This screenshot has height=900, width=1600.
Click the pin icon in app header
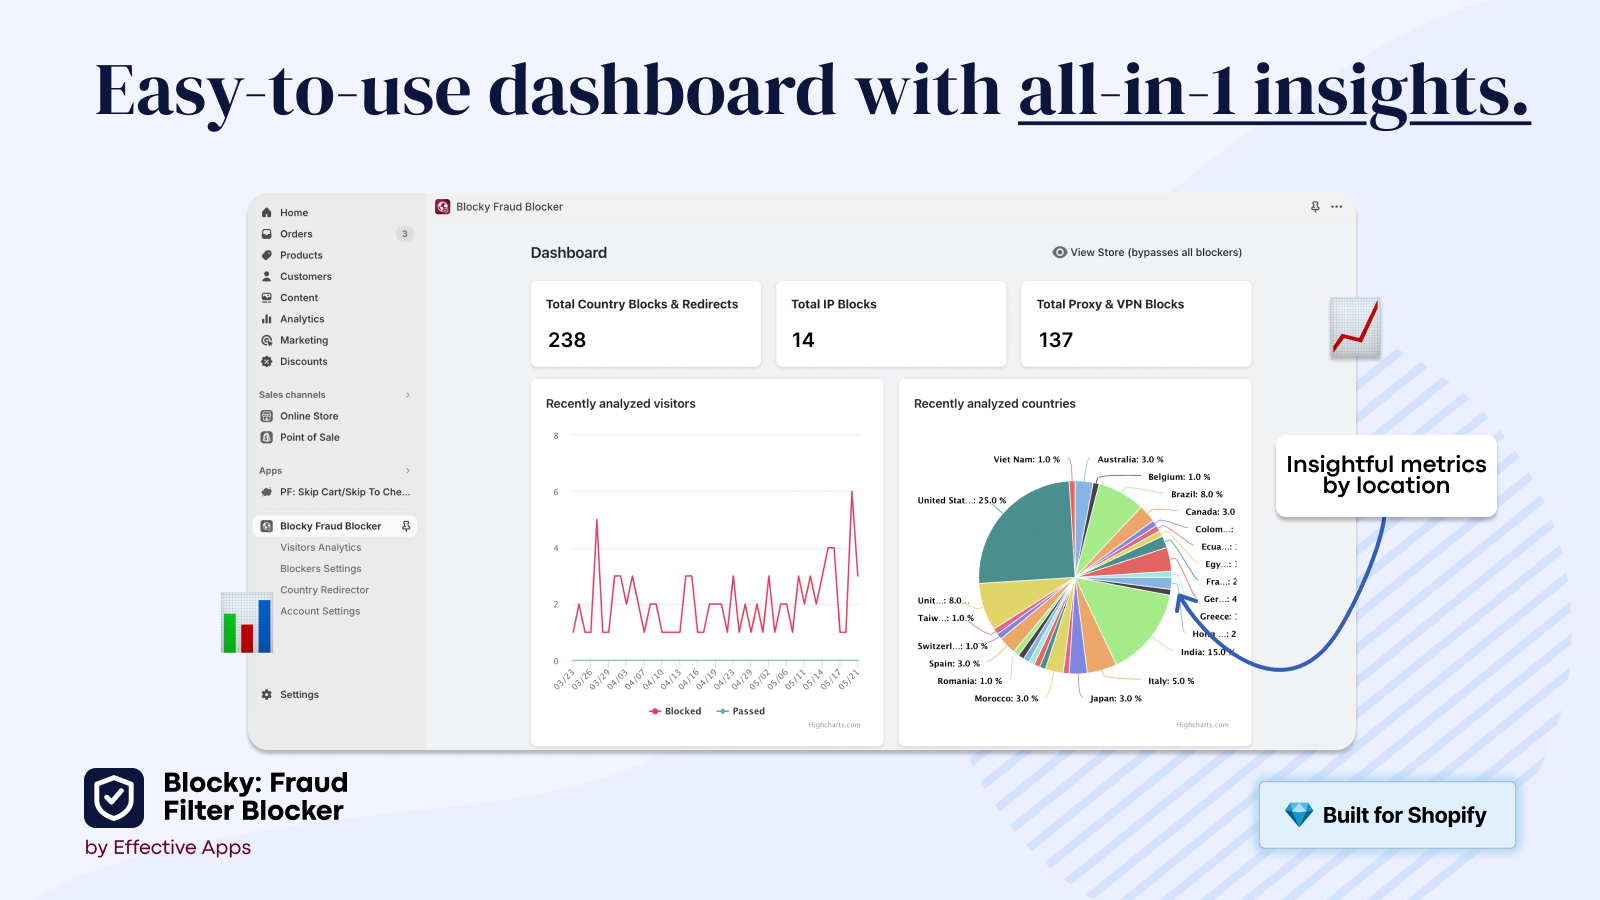click(1315, 207)
